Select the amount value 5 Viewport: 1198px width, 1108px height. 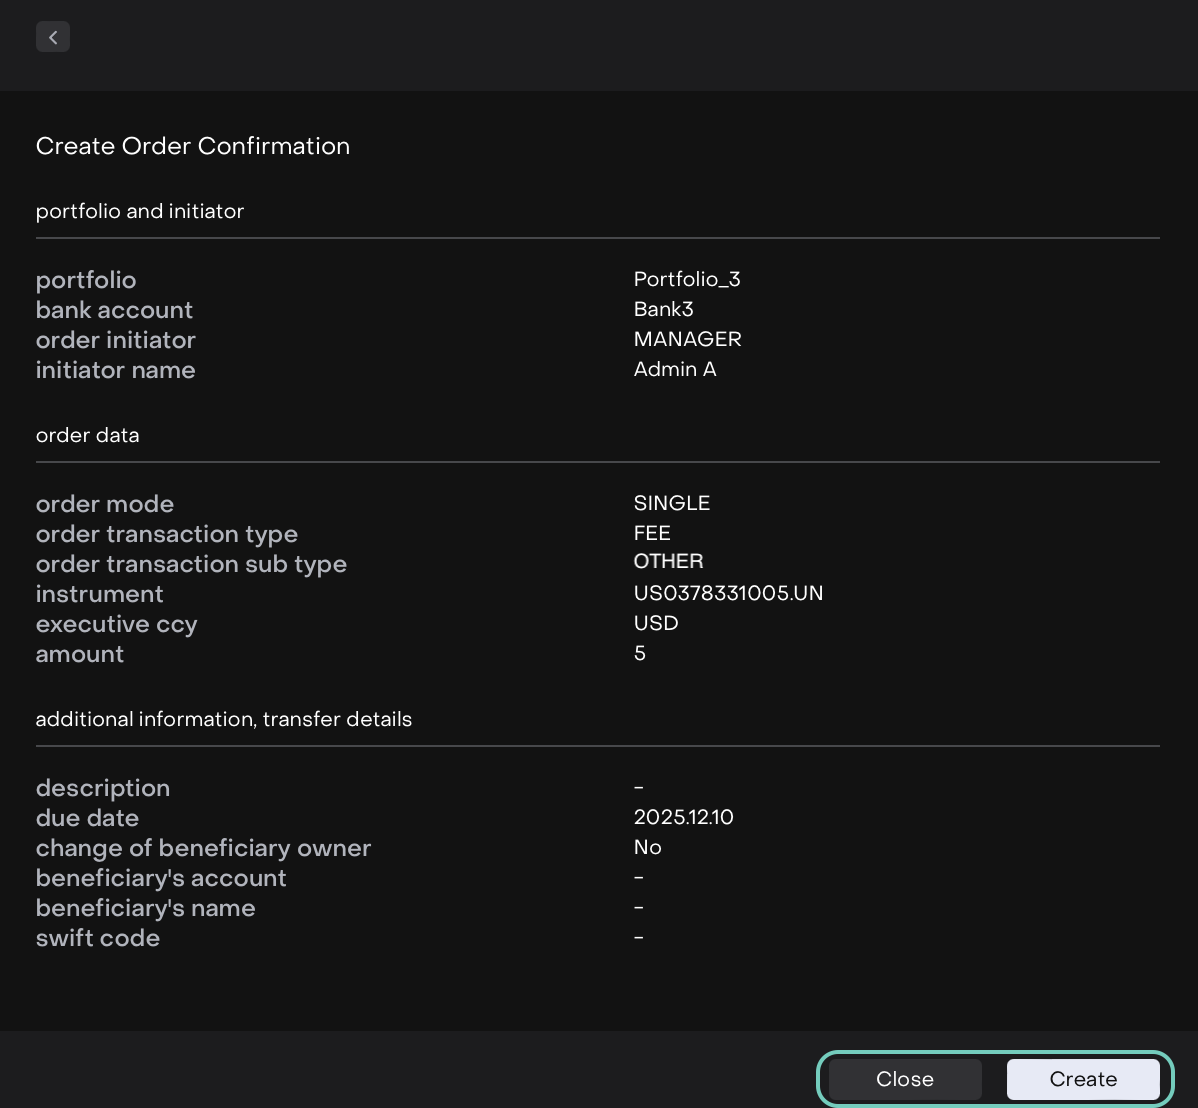coord(640,653)
